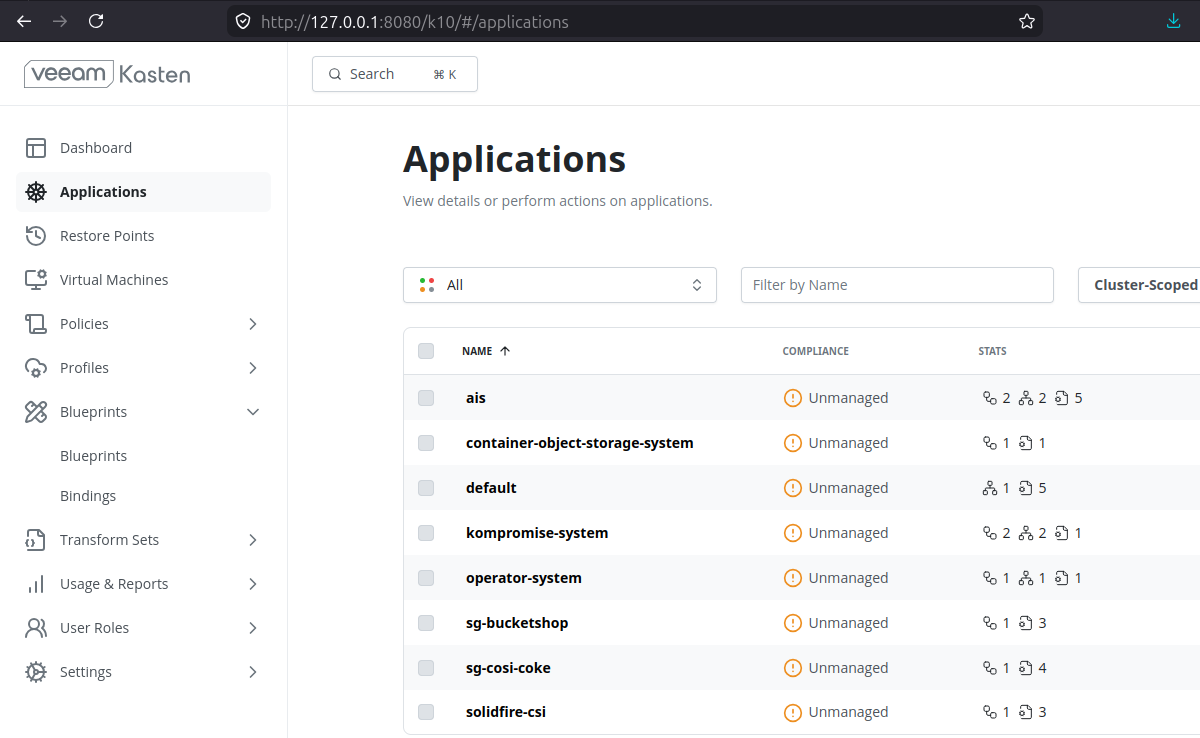Click the Restore Points clock icon
Viewport: 1200px width, 738px height.
tap(36, 236)
